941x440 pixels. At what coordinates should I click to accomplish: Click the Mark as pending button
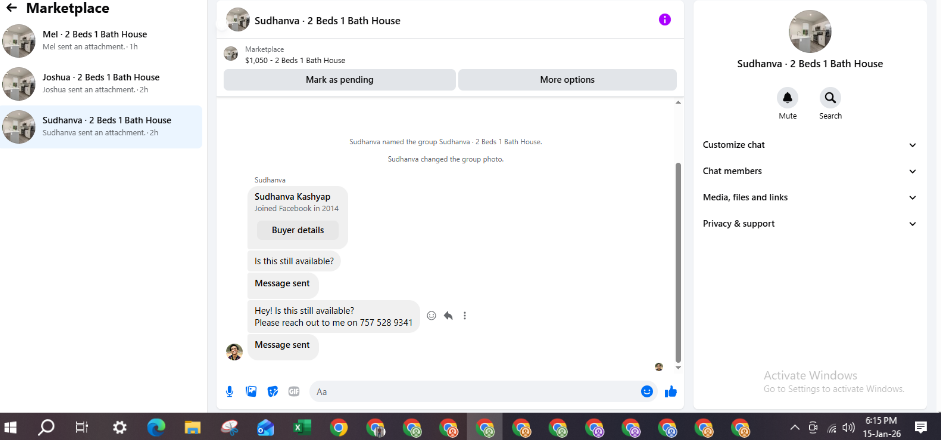pos(339,80)
